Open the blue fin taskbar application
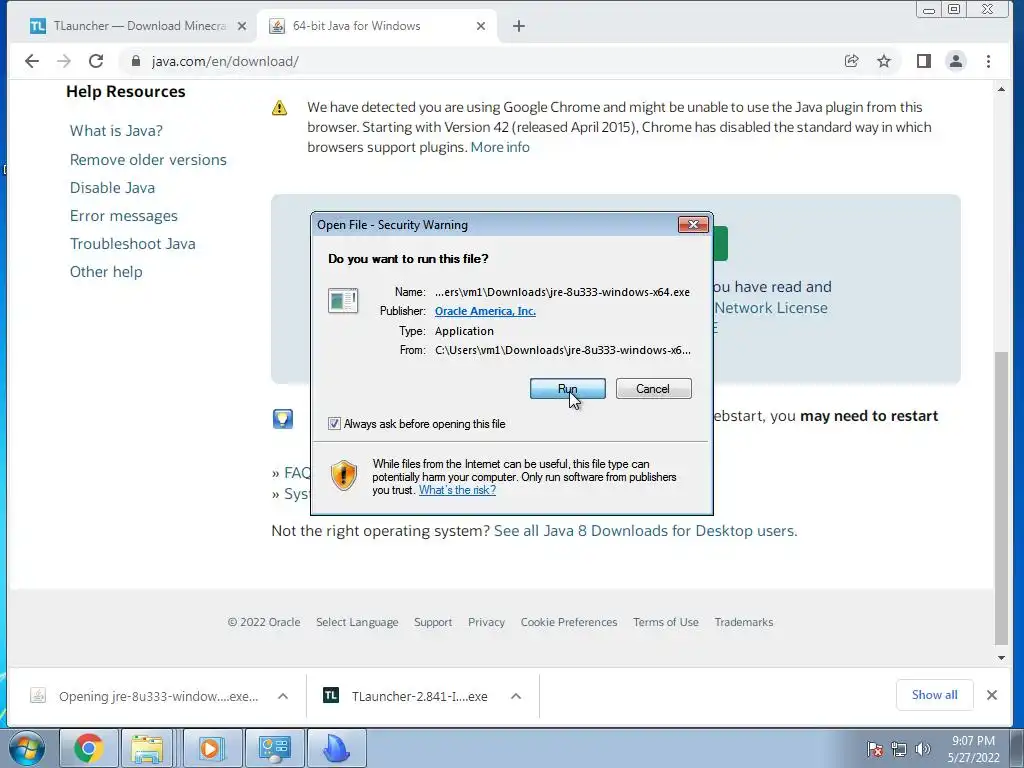The width and height of the screenshot is (1024, 768). click(337, 748)
